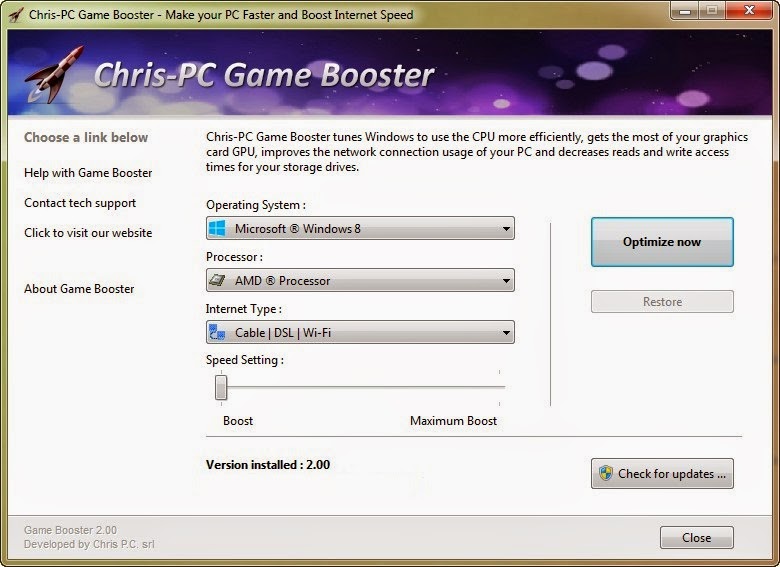Click the Game Booster 2.00 footer text
The width and height of the screenshot is (780, 567).
[70, 530]
